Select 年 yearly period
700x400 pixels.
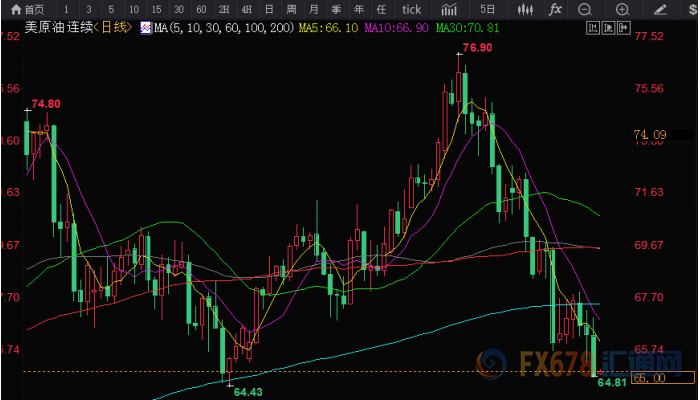pyautogui.click(x=358, y=8)
